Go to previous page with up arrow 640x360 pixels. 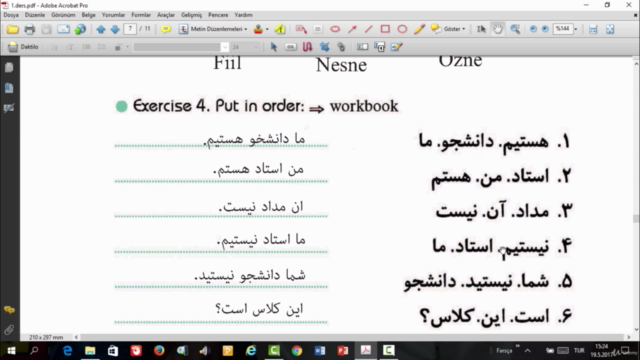coord(101,29)
